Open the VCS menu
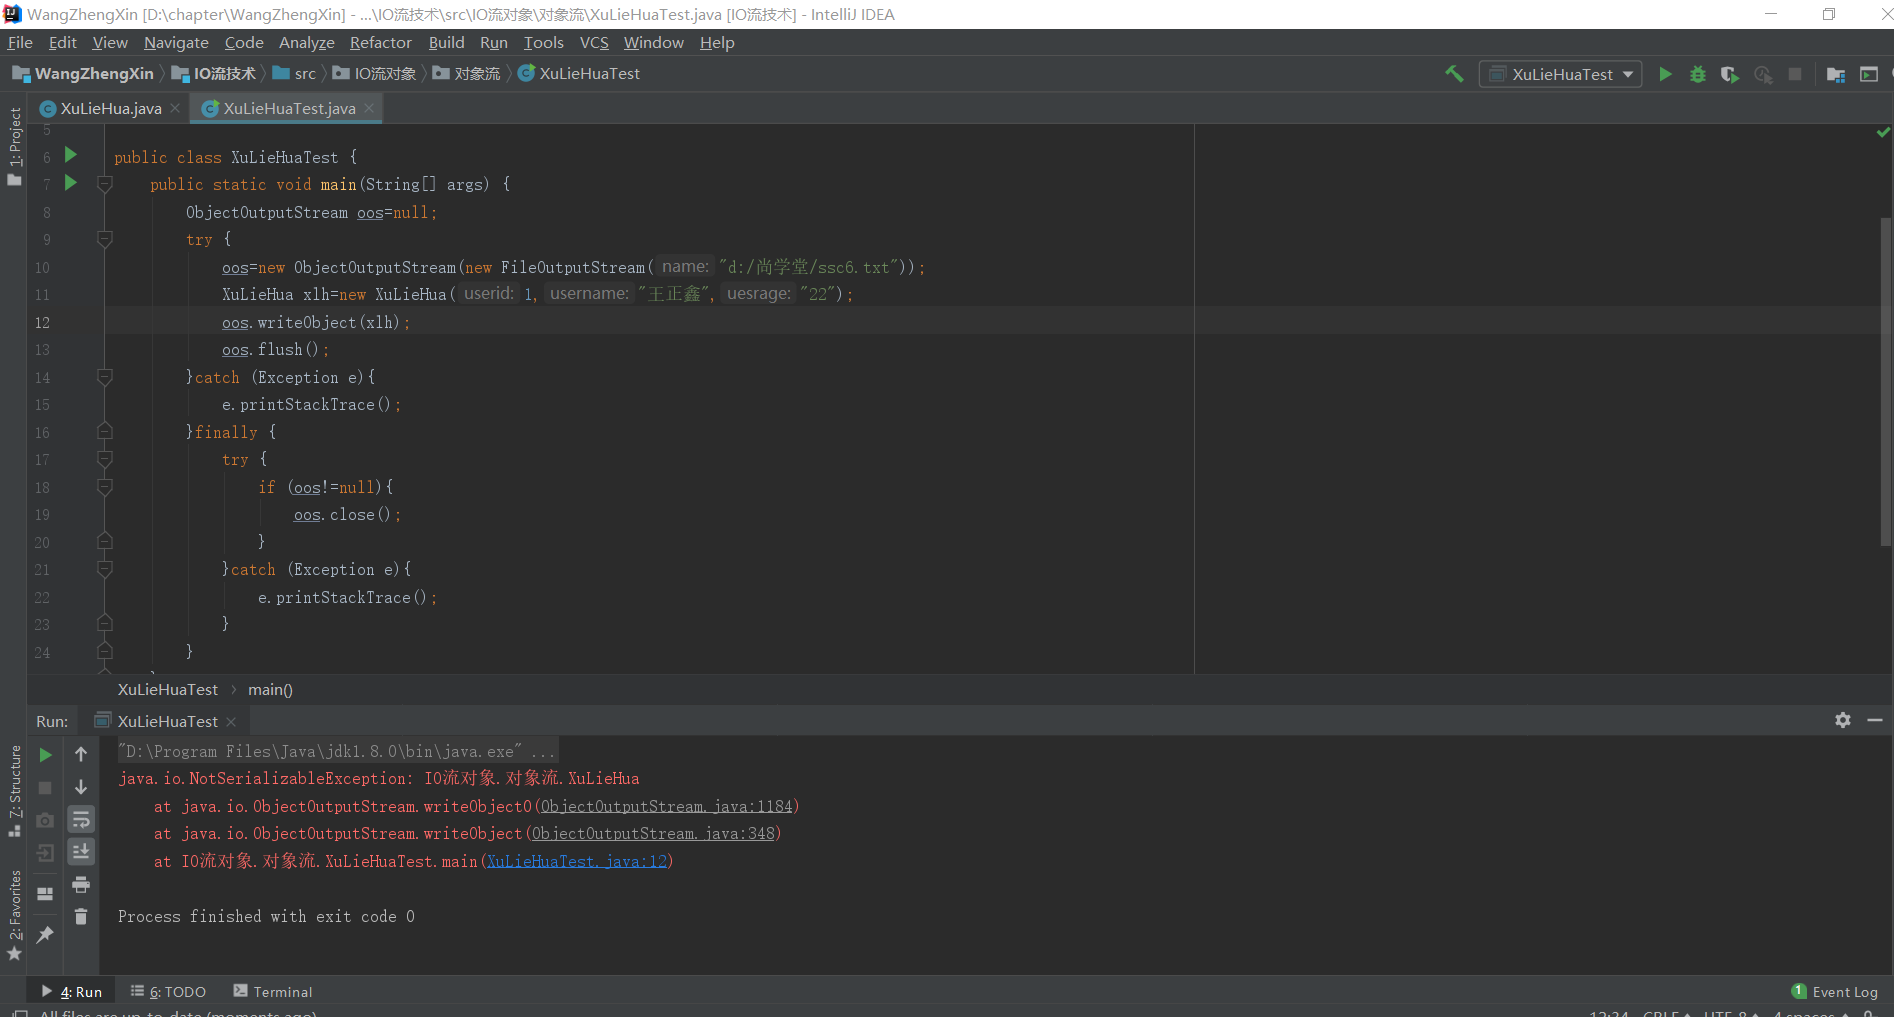Screen dimensions: 1894x1017 pyautogui.click(x=594, y=42)
